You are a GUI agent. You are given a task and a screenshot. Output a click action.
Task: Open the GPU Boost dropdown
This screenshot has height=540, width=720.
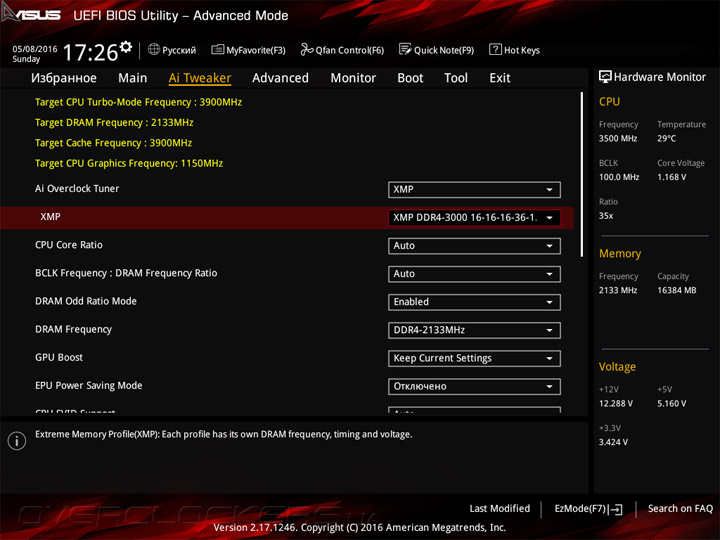(x=474, y=358)
